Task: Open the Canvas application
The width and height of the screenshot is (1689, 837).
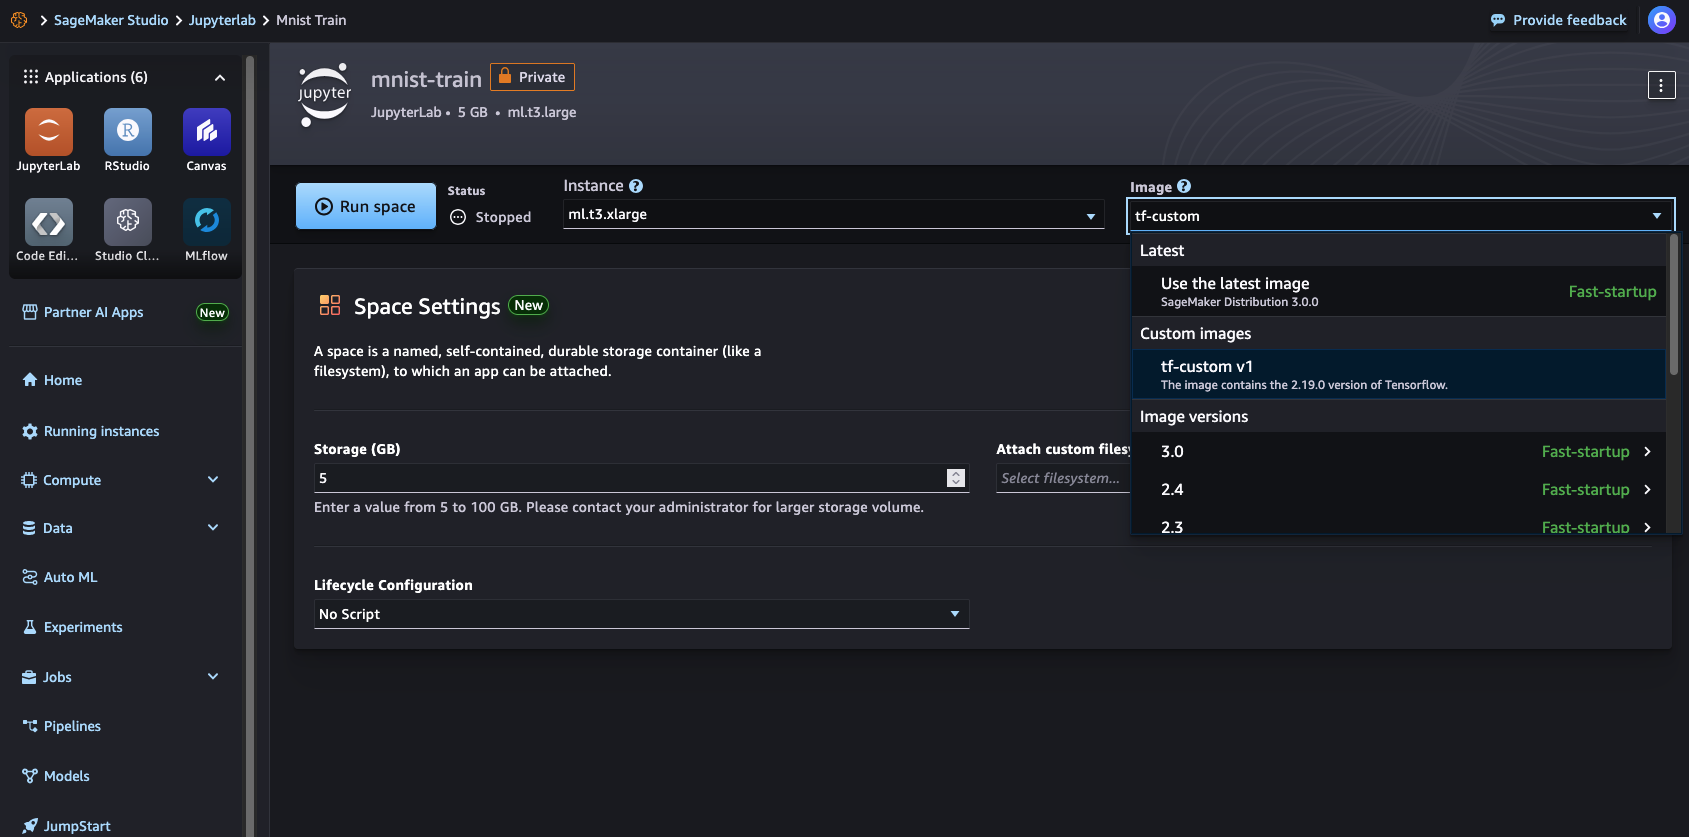Action: pos(206,141)
